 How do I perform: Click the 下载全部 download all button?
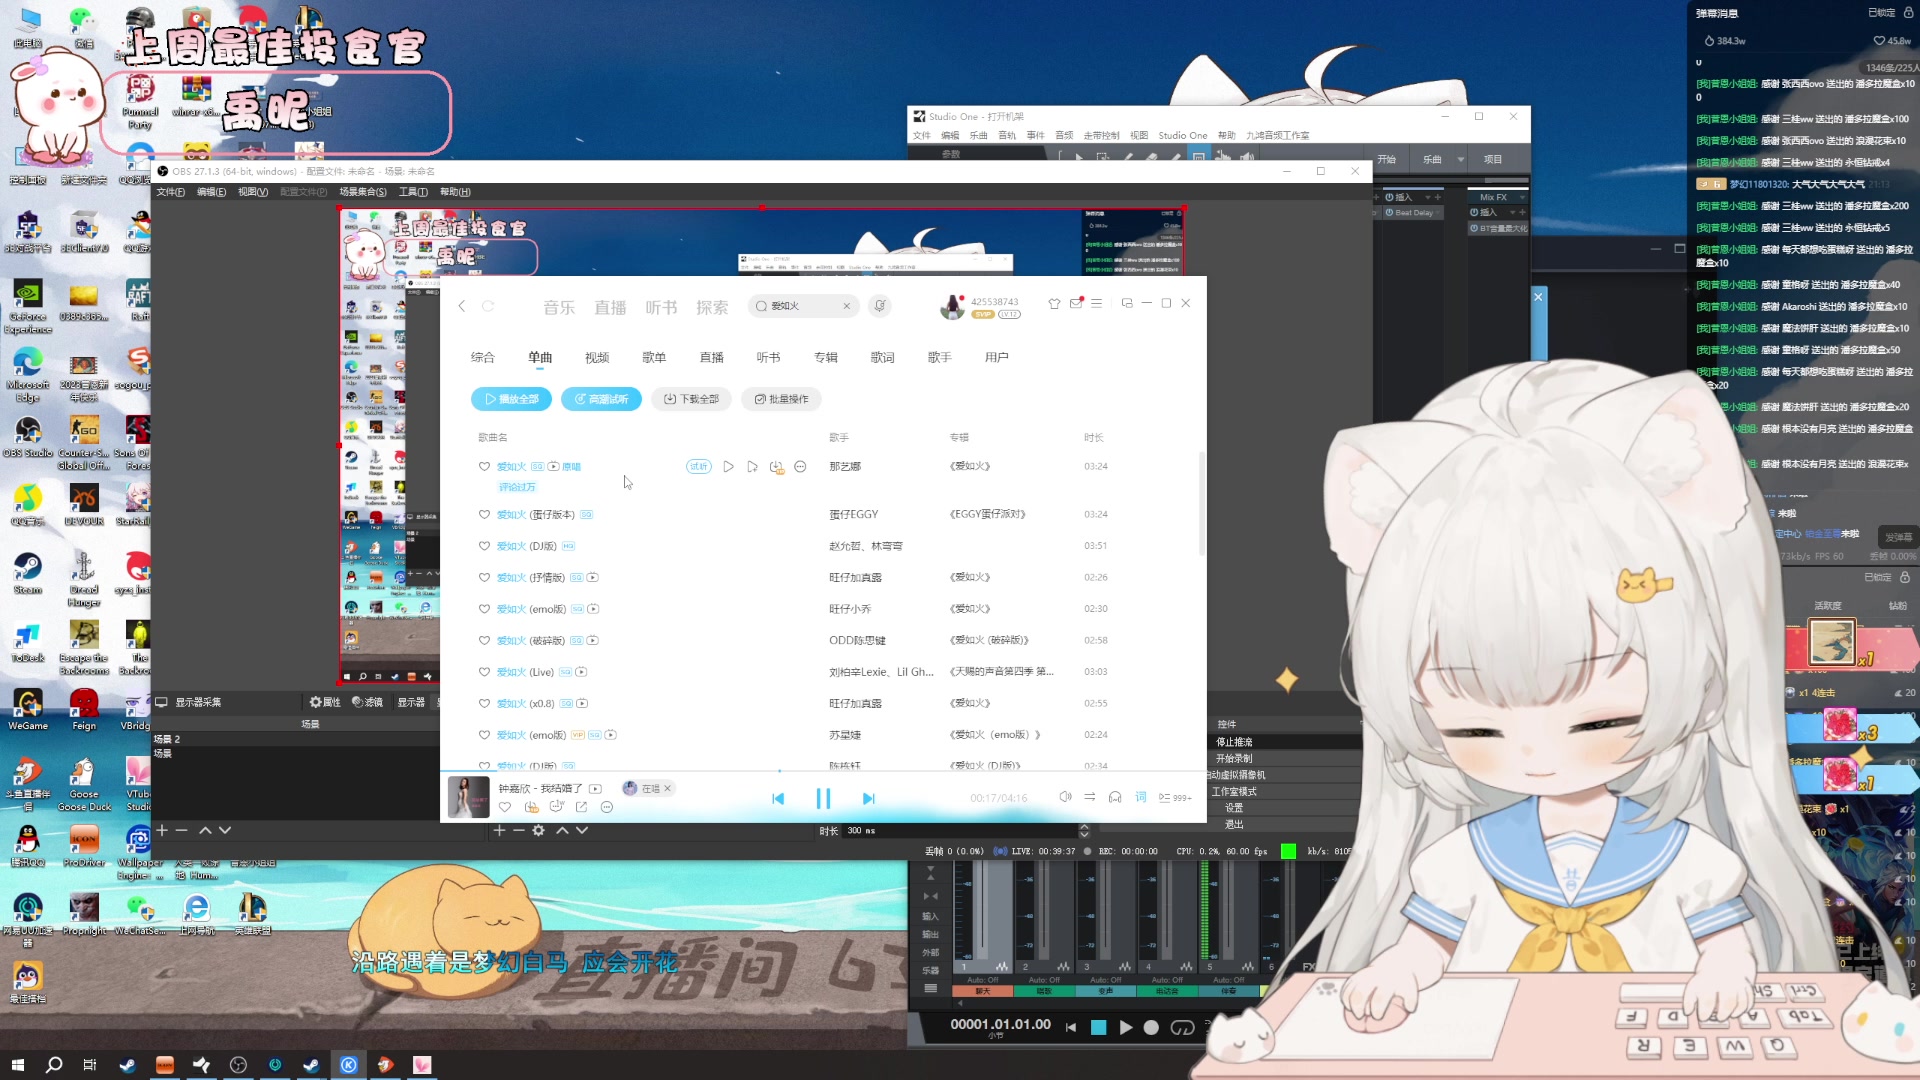coord(691,399)
